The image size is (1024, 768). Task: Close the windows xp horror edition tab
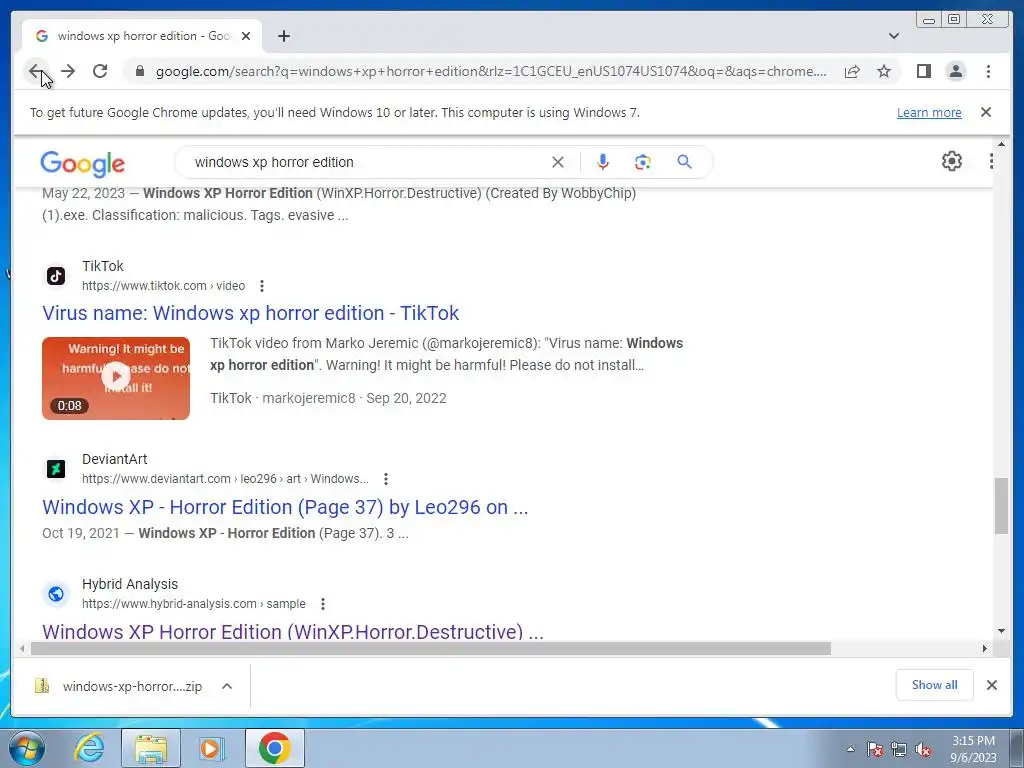[246, 36]
